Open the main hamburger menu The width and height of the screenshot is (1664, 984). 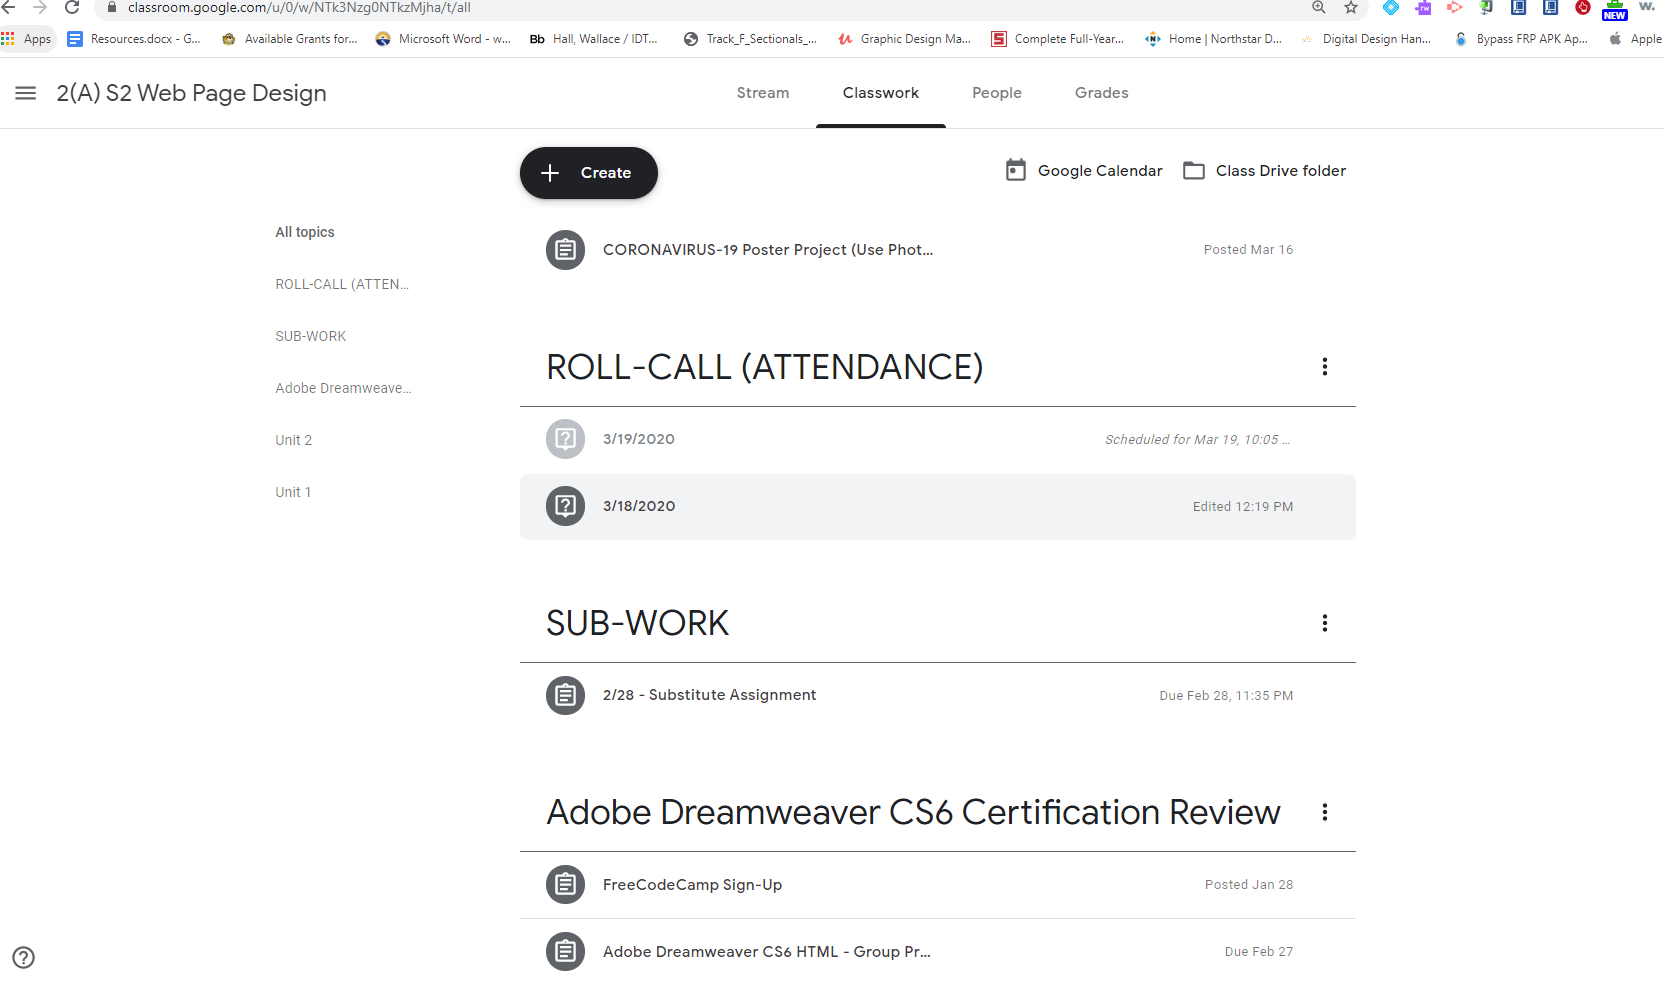tap(26, 93)
